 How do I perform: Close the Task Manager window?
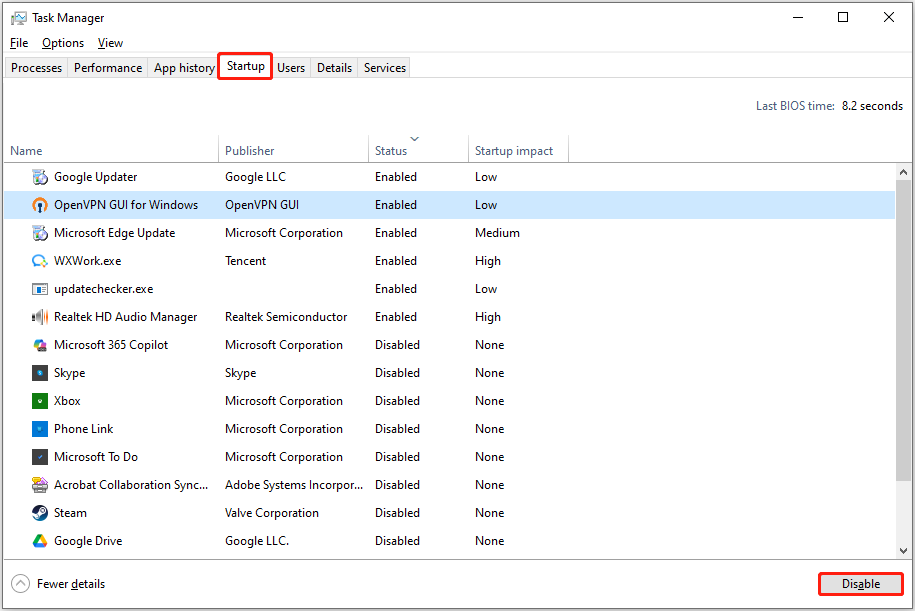coord(889,18)
